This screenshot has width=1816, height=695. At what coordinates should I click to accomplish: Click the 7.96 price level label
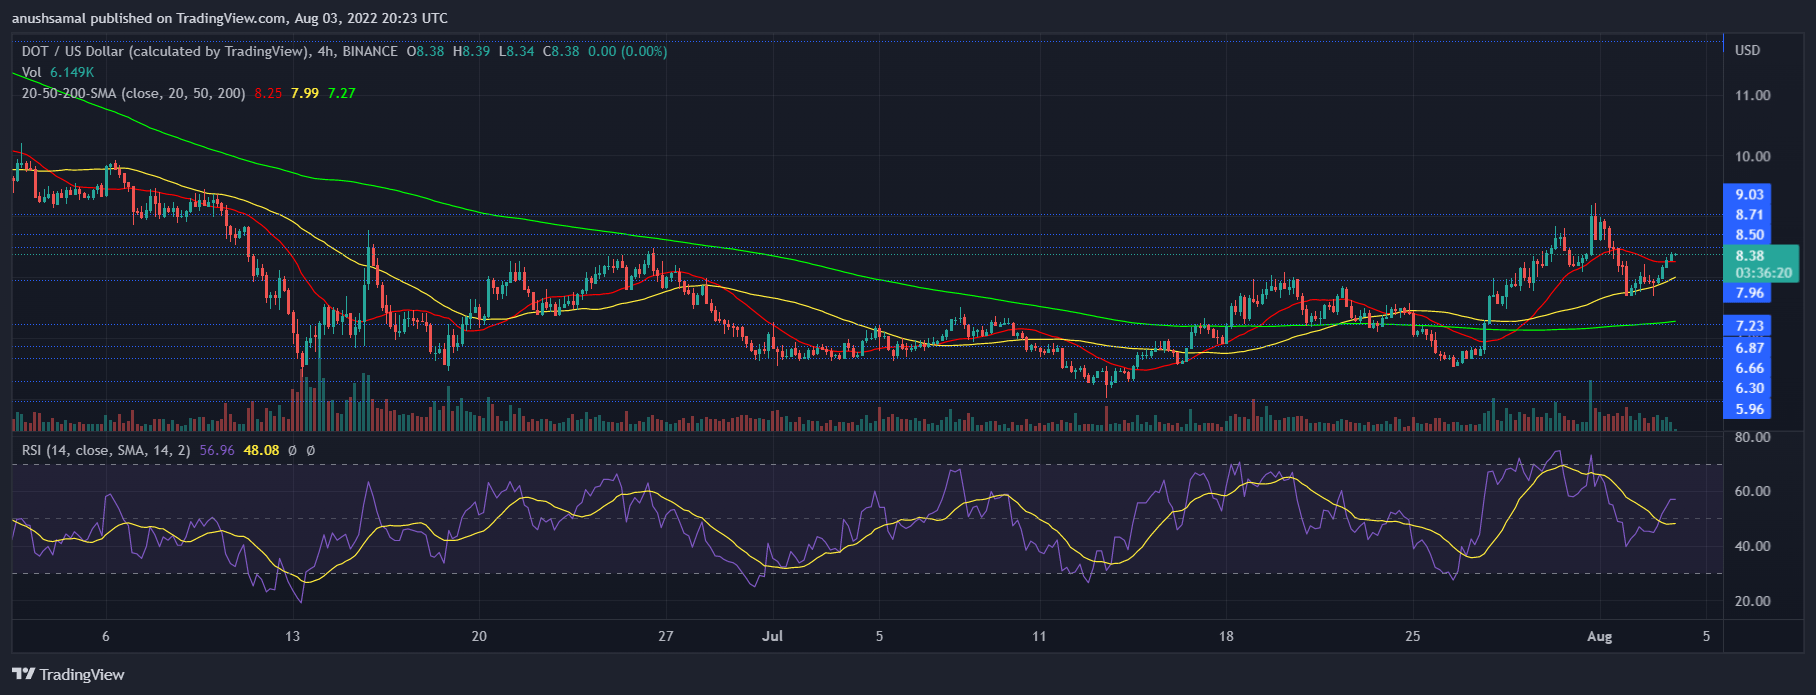1749,293
